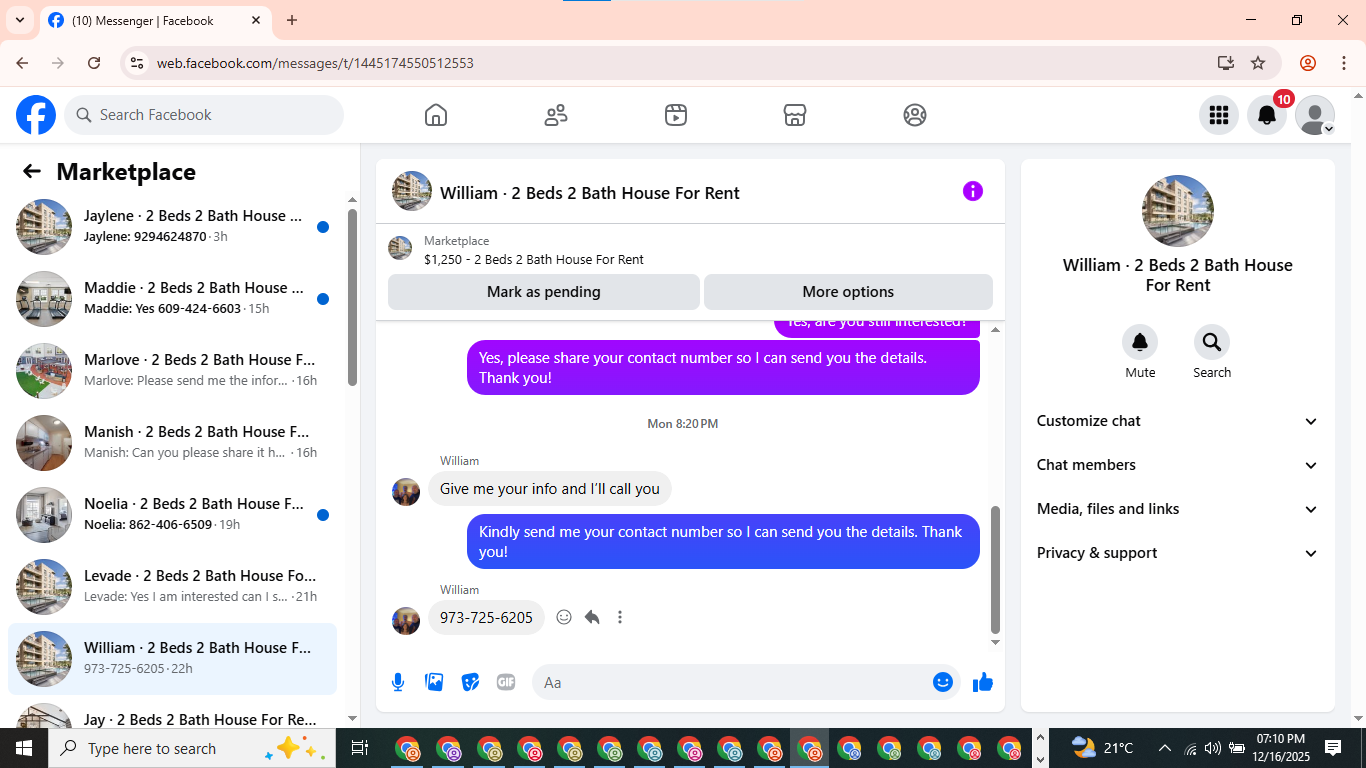Click William's listing thumbnail in right panel
Viewport: 1366px width, 768px height.
(1178, 211)
